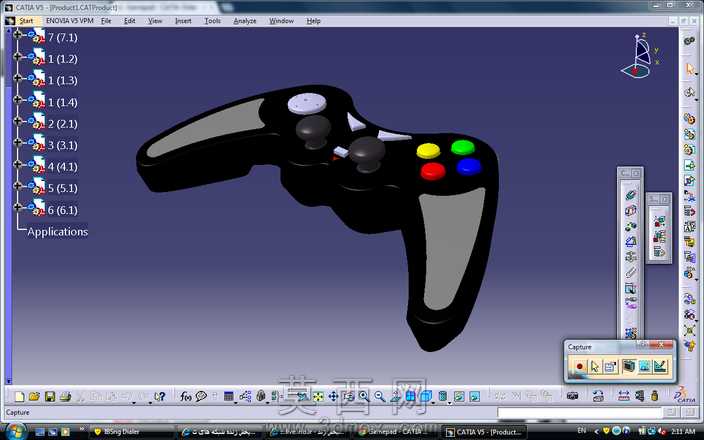The width and height of the screenshot is (704, 440).
Task: Click the Fit All In icon
Action: (x=318, y=396)
